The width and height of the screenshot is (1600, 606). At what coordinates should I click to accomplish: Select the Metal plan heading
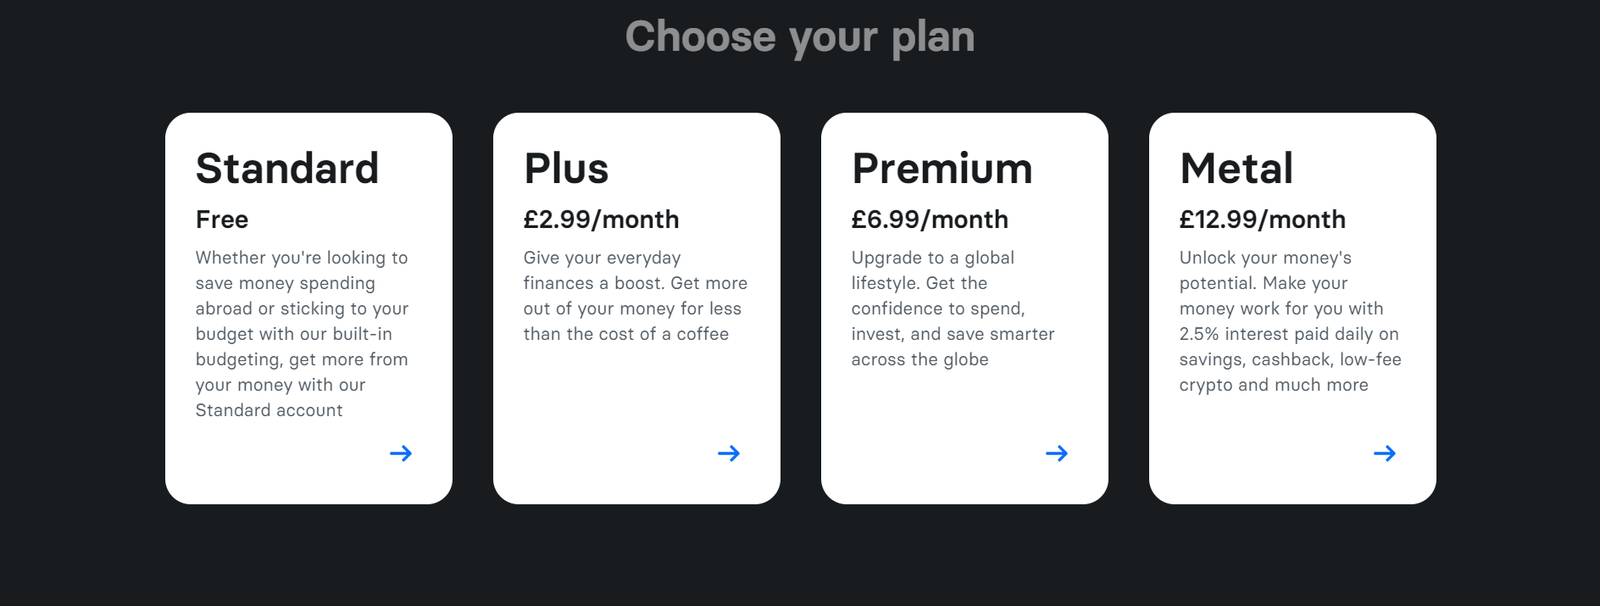1236,168
